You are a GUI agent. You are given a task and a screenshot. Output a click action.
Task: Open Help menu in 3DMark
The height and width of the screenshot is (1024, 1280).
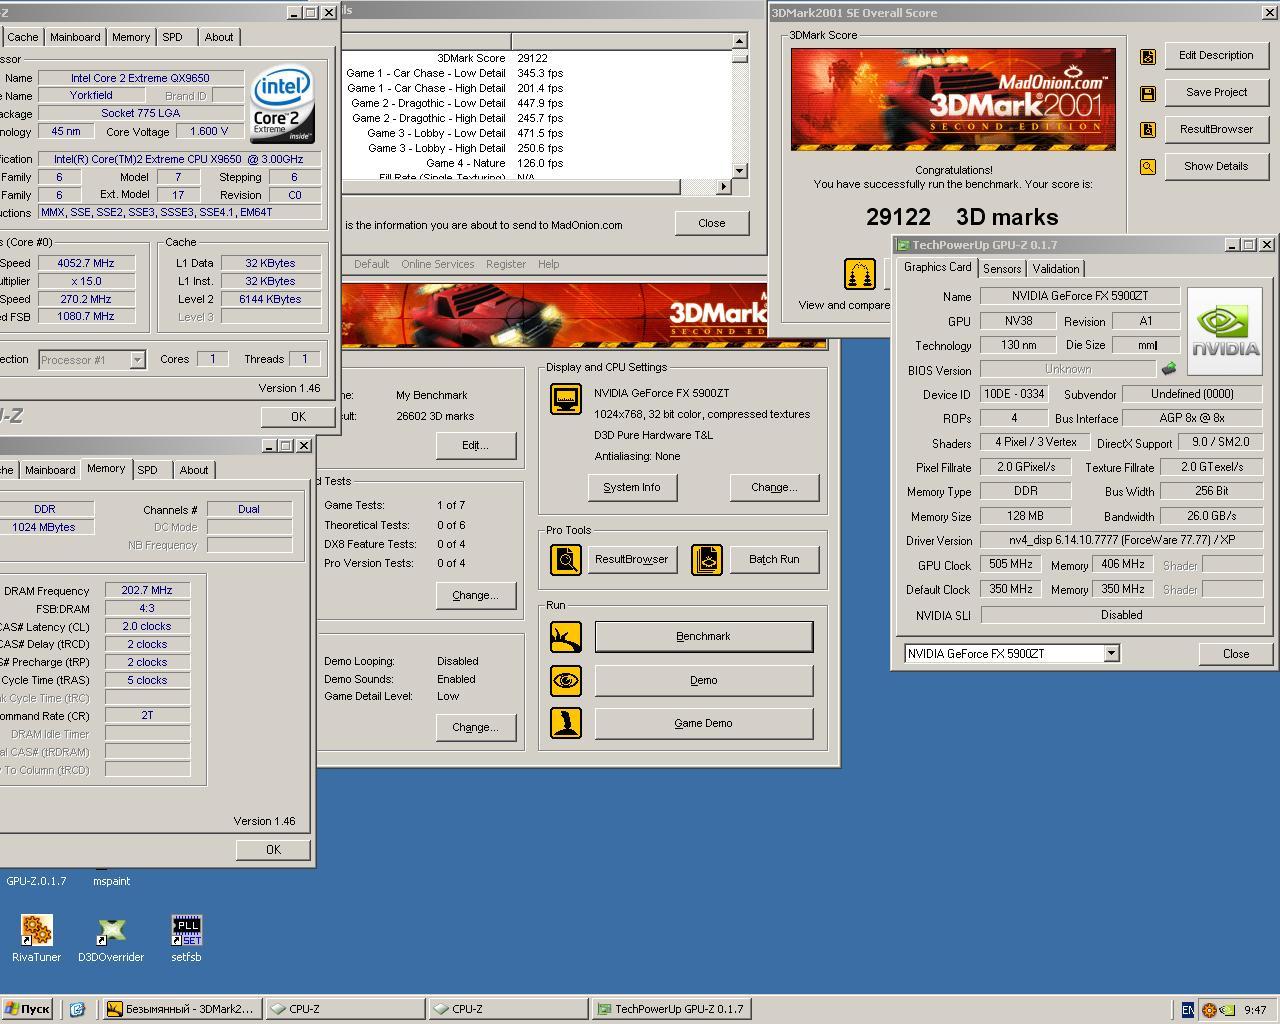click(x=548, y=264)
